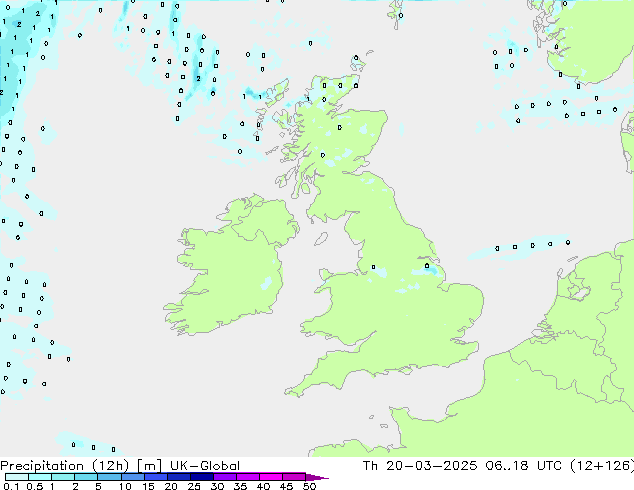This screenshot has height=490, width=634.
Task: Click the '0.5' legend value label
Action: [x=35, y=486]
